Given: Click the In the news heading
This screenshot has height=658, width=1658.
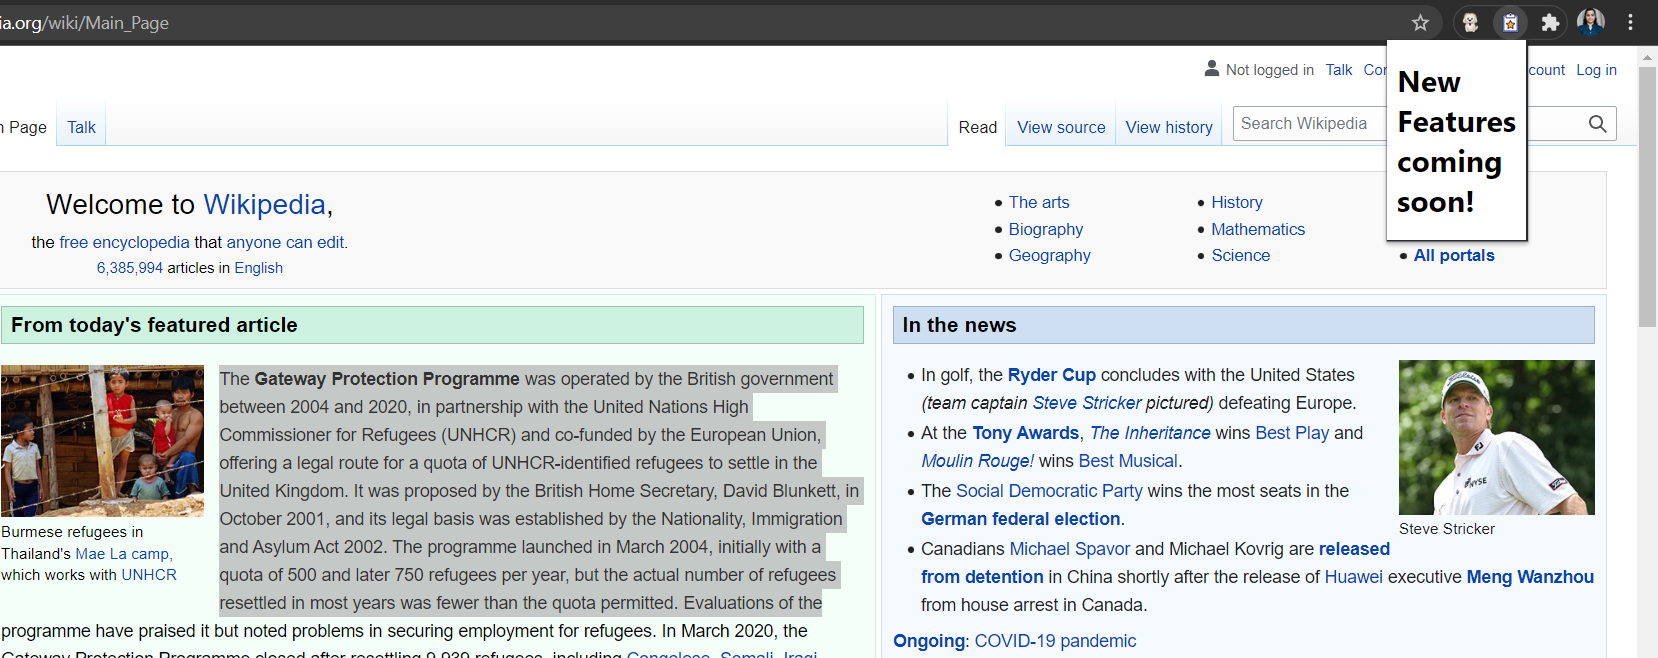Looking at the screenshot, I should (x=959, y=325).
